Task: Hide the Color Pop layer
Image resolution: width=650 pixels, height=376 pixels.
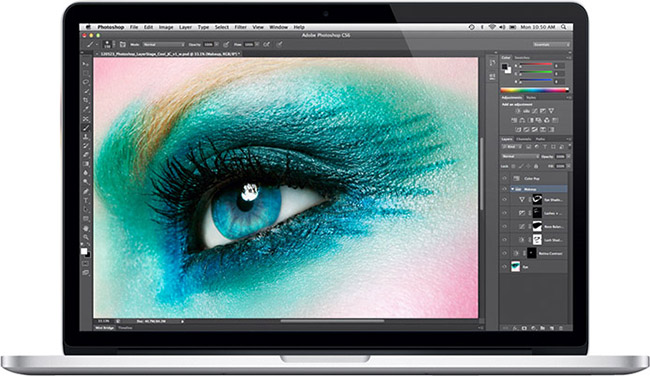Action: (x=504, y=178)
